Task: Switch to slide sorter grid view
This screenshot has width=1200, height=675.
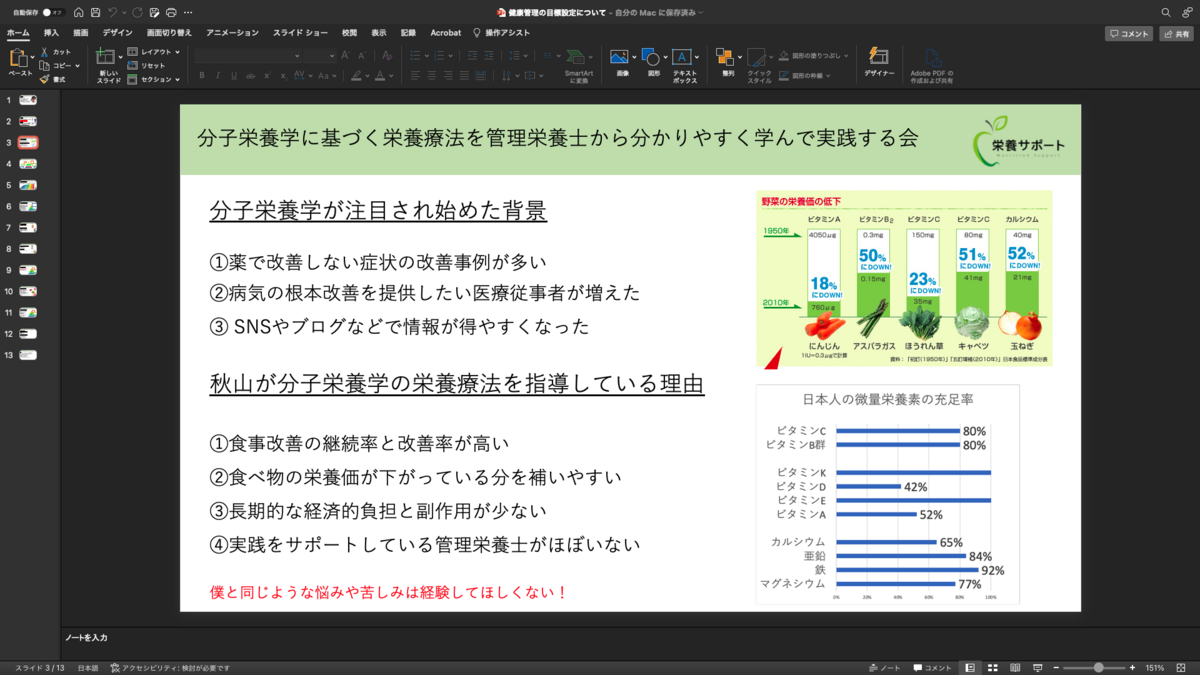Action: point(992,667)
